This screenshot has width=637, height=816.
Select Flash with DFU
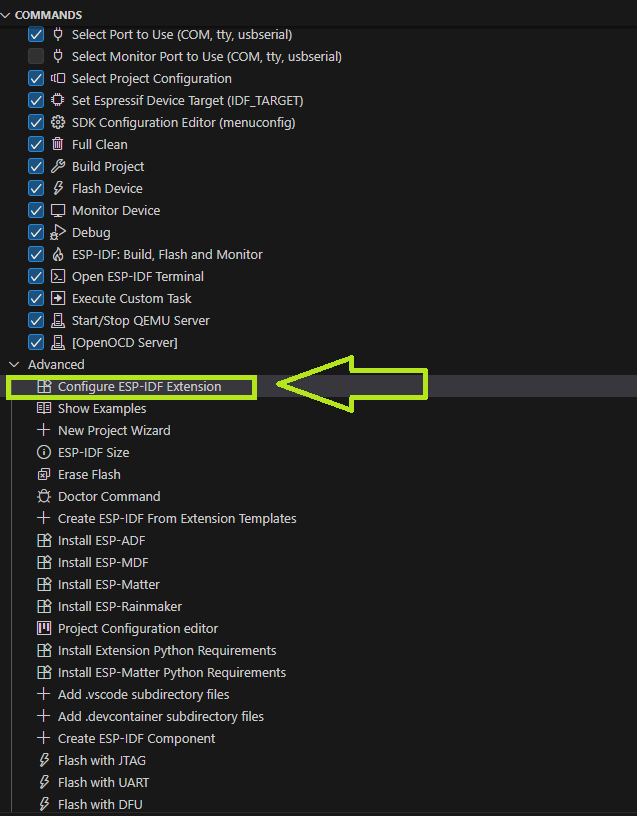pyautogui.click(x=100, y=804)
